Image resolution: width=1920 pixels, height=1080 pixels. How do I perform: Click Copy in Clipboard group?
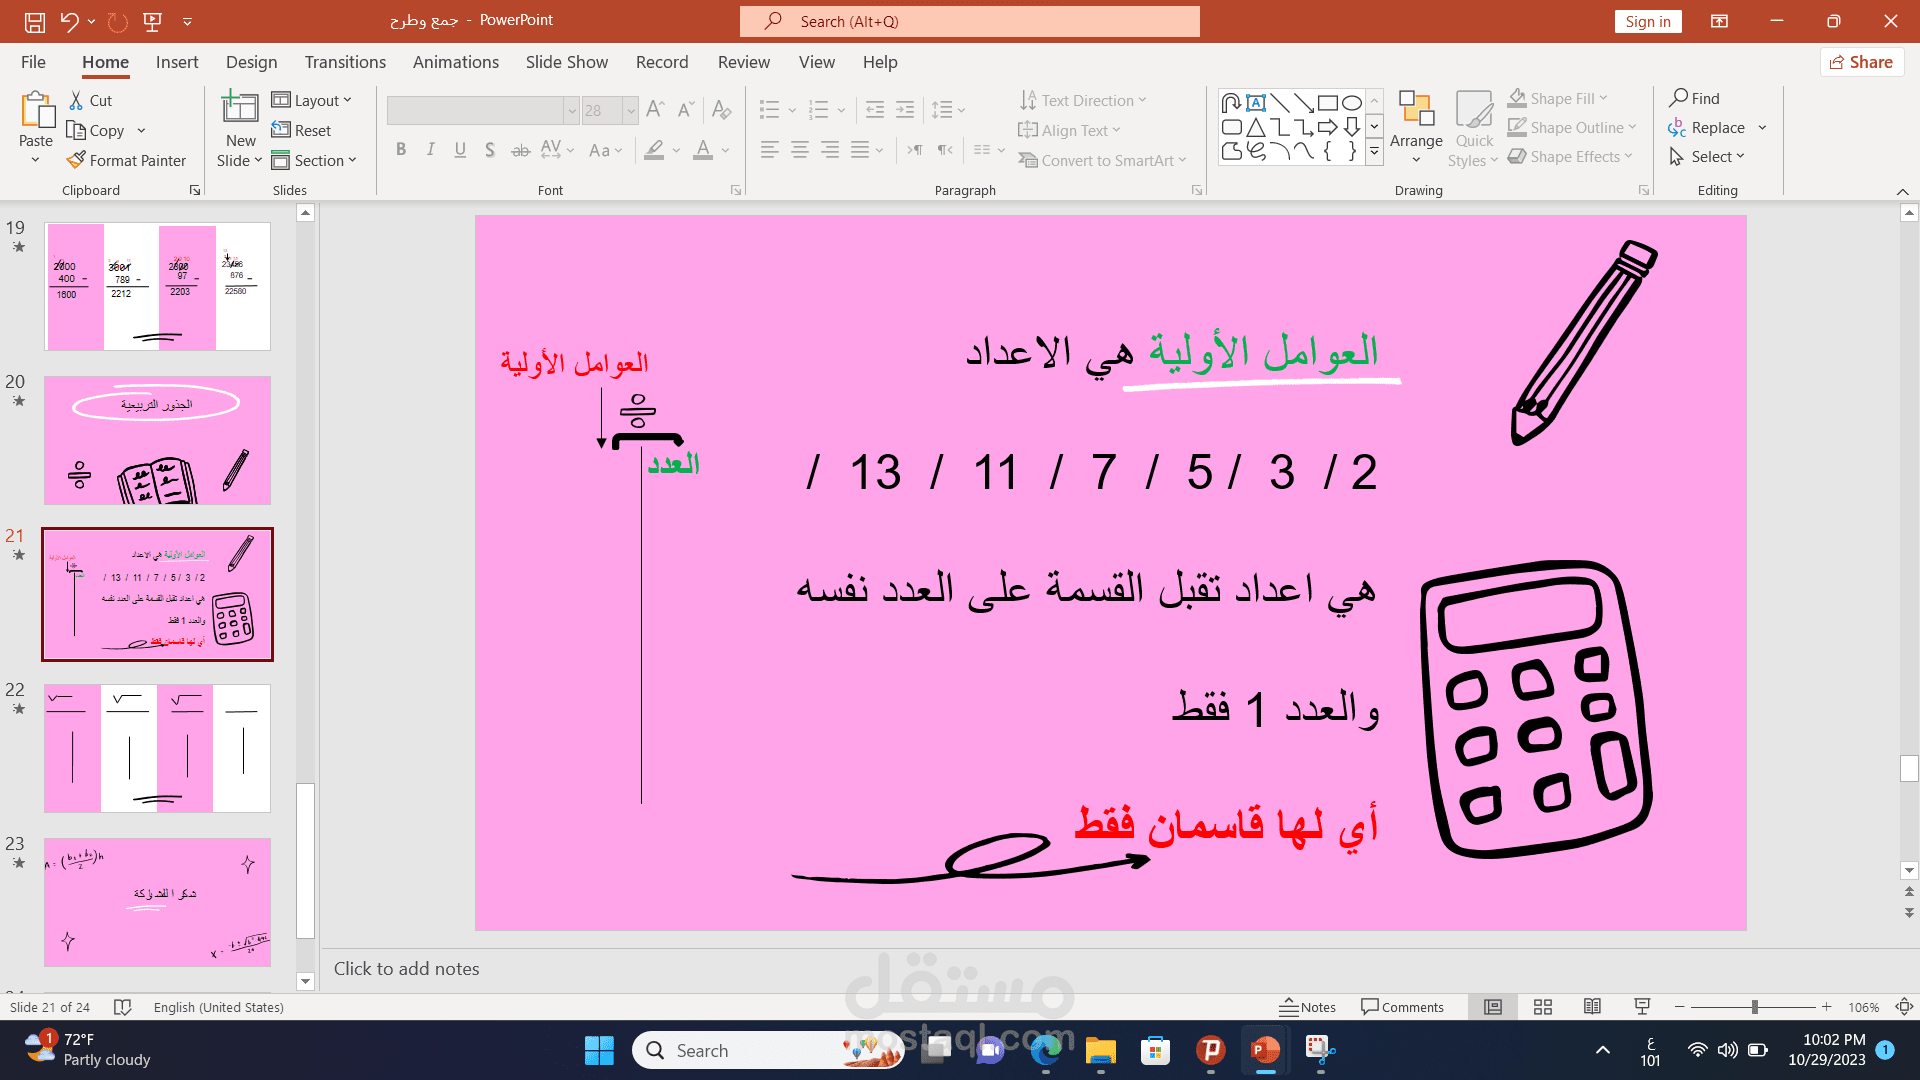coord(95,130)
